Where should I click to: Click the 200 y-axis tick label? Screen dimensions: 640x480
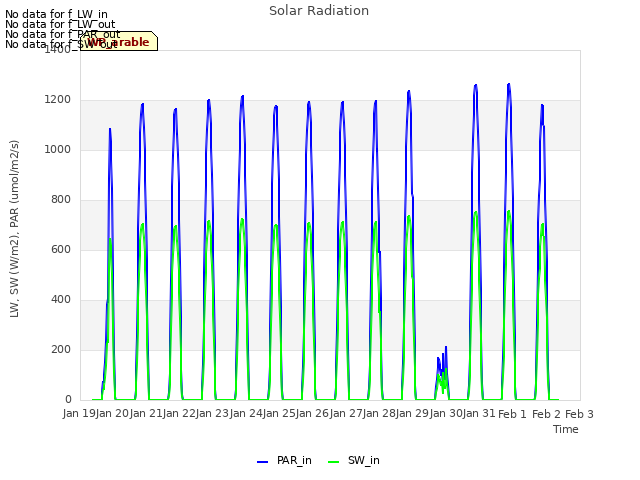[x=61, y=350]
